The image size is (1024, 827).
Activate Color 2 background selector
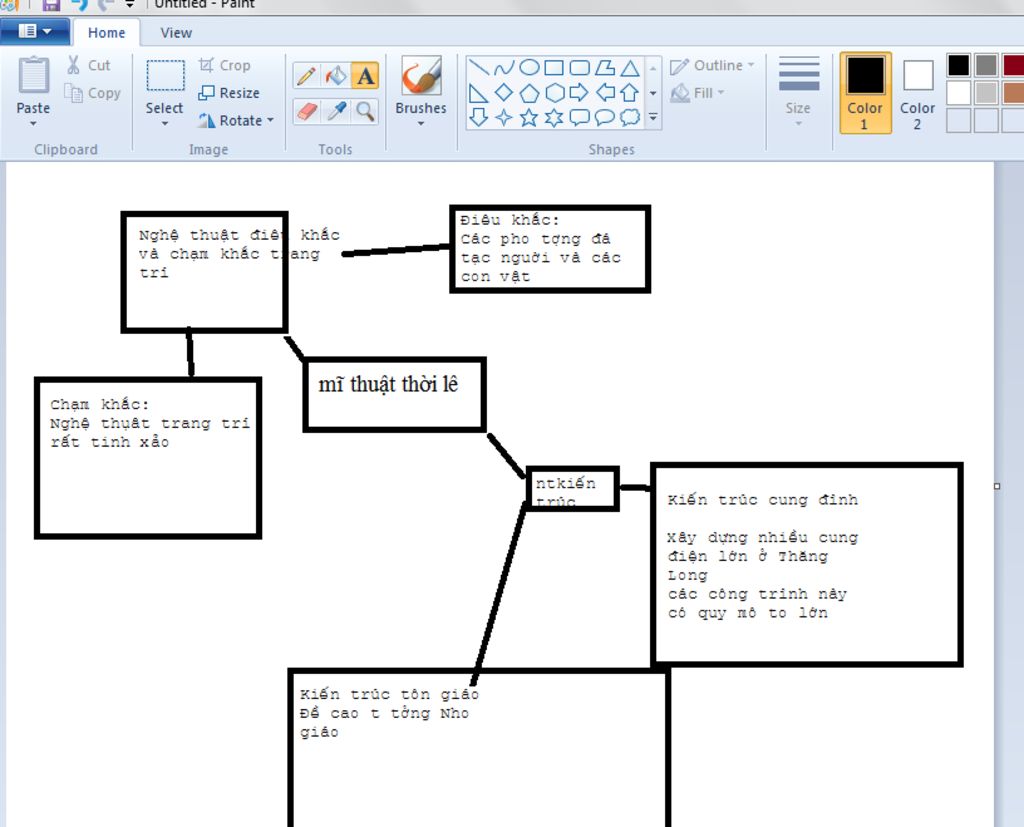point(918,93)
